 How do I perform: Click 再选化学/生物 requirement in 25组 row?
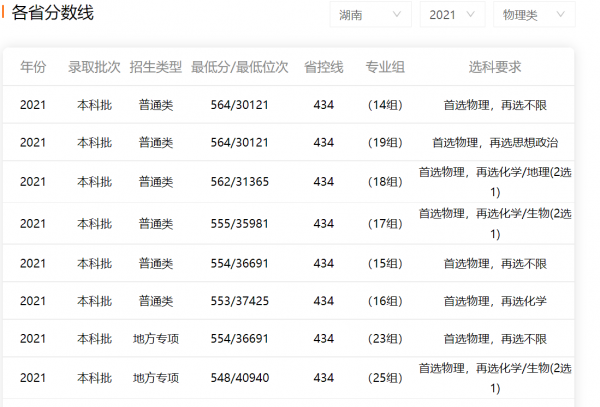pos(495,378)
